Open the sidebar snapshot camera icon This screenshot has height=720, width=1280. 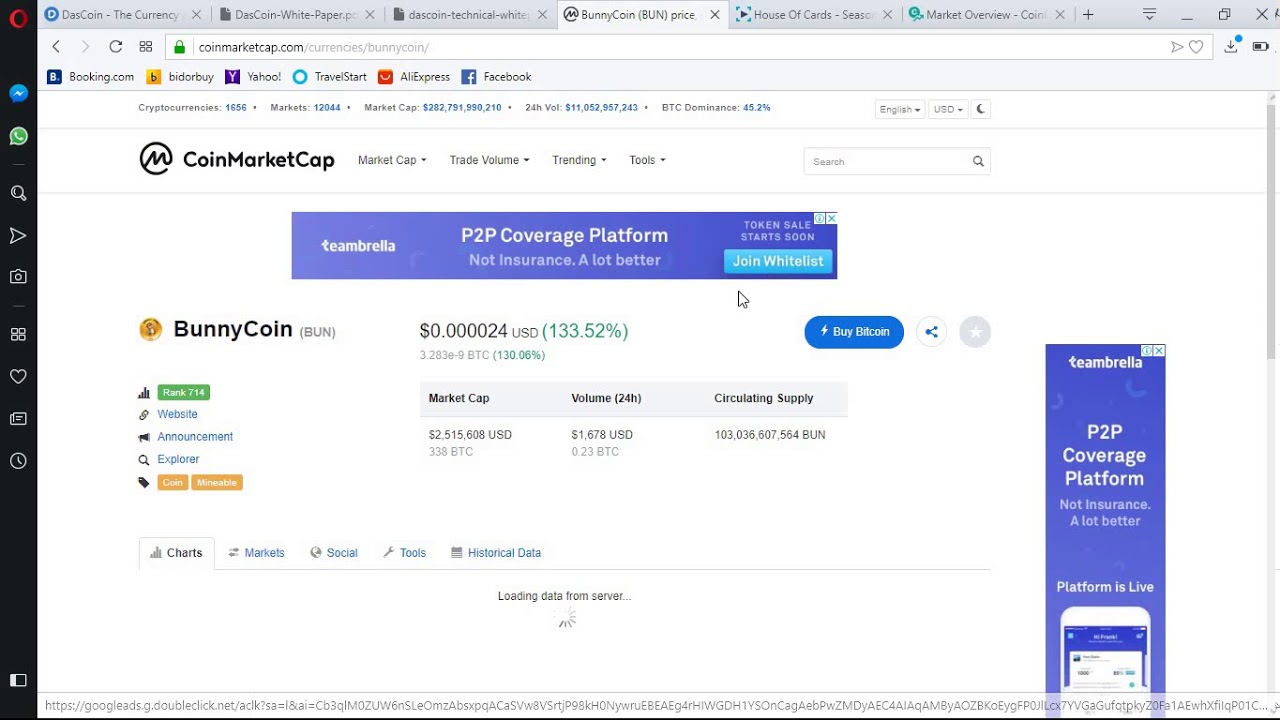[18, 277]
